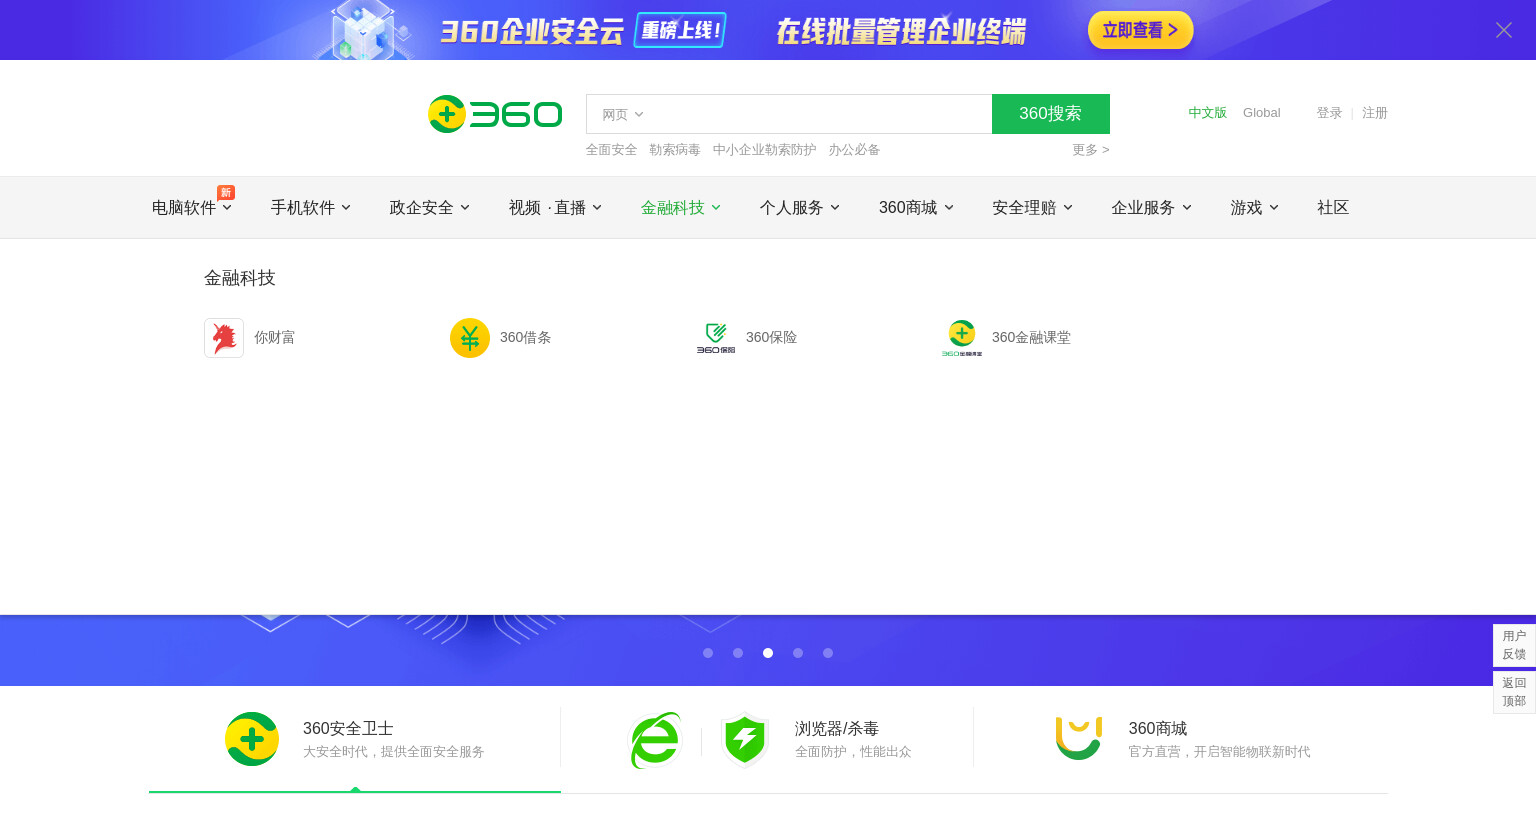Click the 返回顶部 side button
This screenshot has width=1536, height=824.
point(1514,692)
